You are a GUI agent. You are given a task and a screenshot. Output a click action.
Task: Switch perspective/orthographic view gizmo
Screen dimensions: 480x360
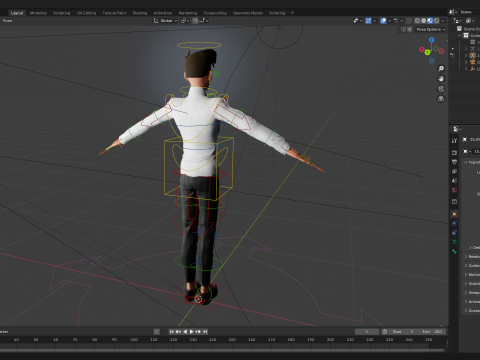click(441, 99)
